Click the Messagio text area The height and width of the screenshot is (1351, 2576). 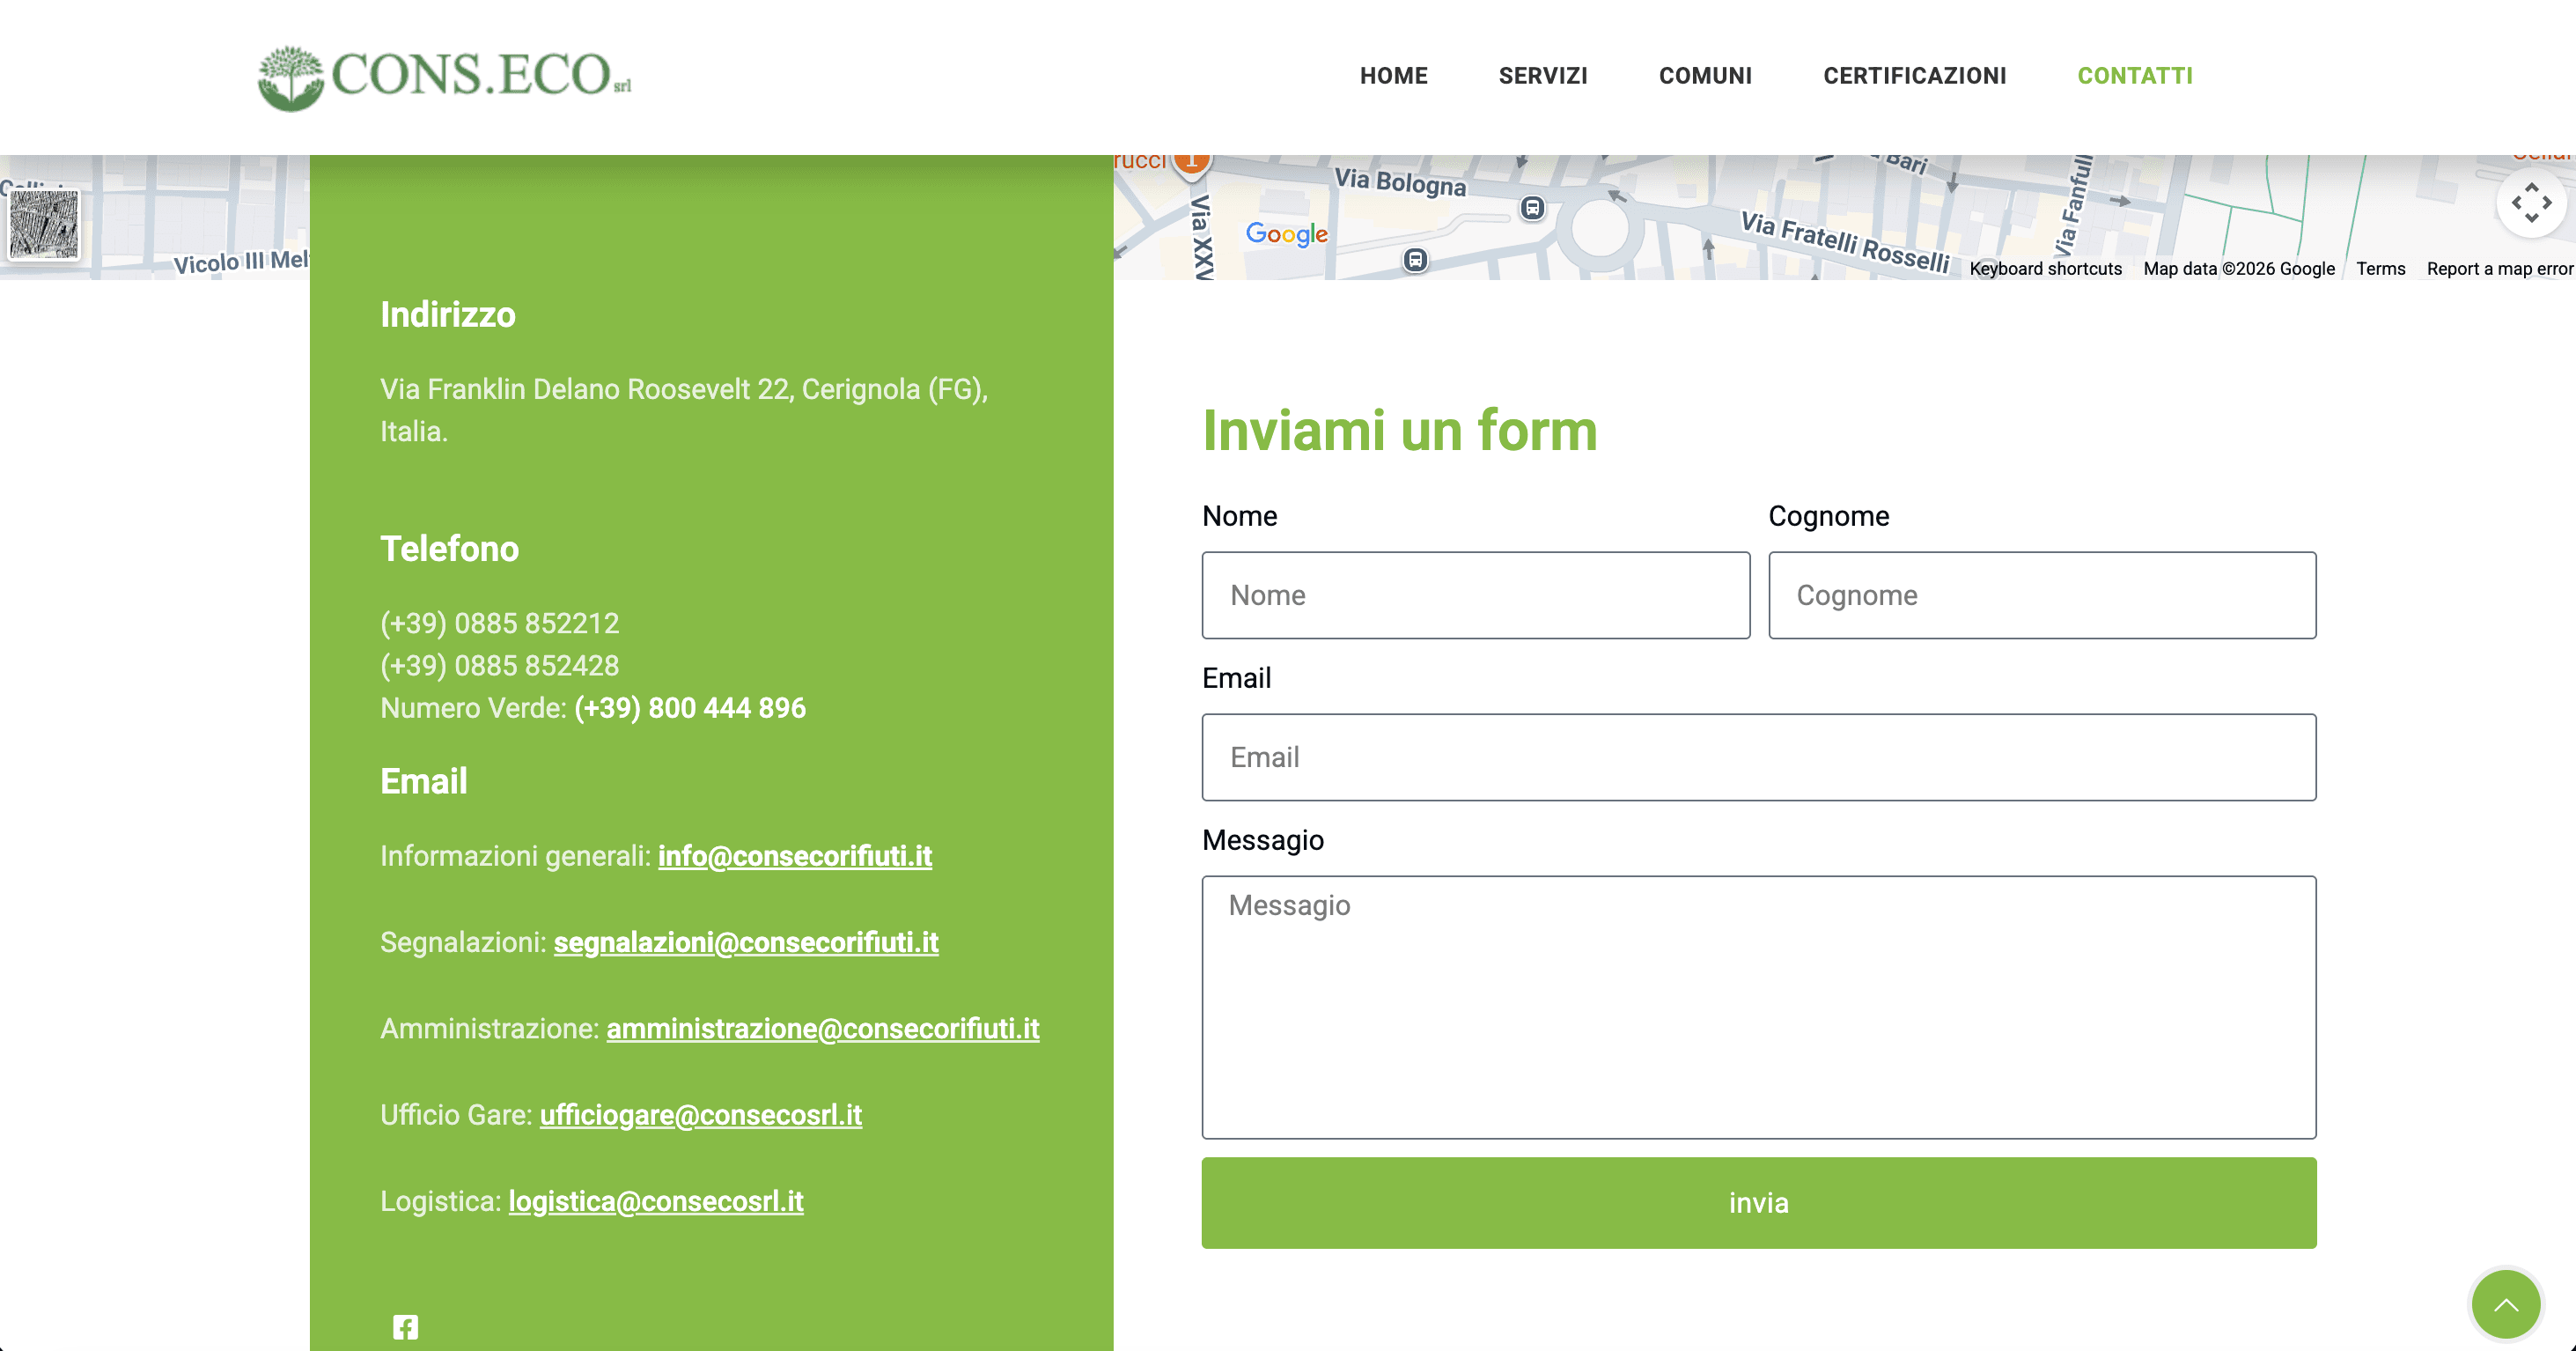tap(1758, 1006)
